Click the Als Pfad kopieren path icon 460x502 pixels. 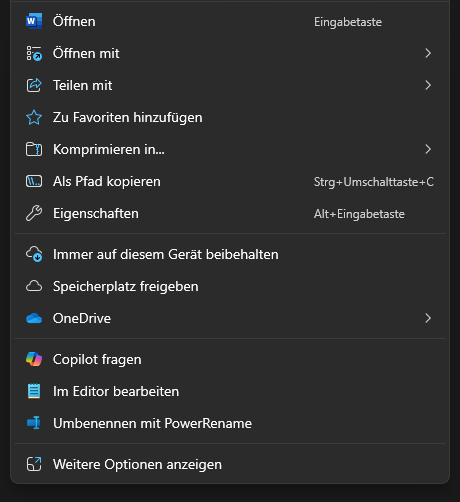pyautogui.click(x=34, y=181)
